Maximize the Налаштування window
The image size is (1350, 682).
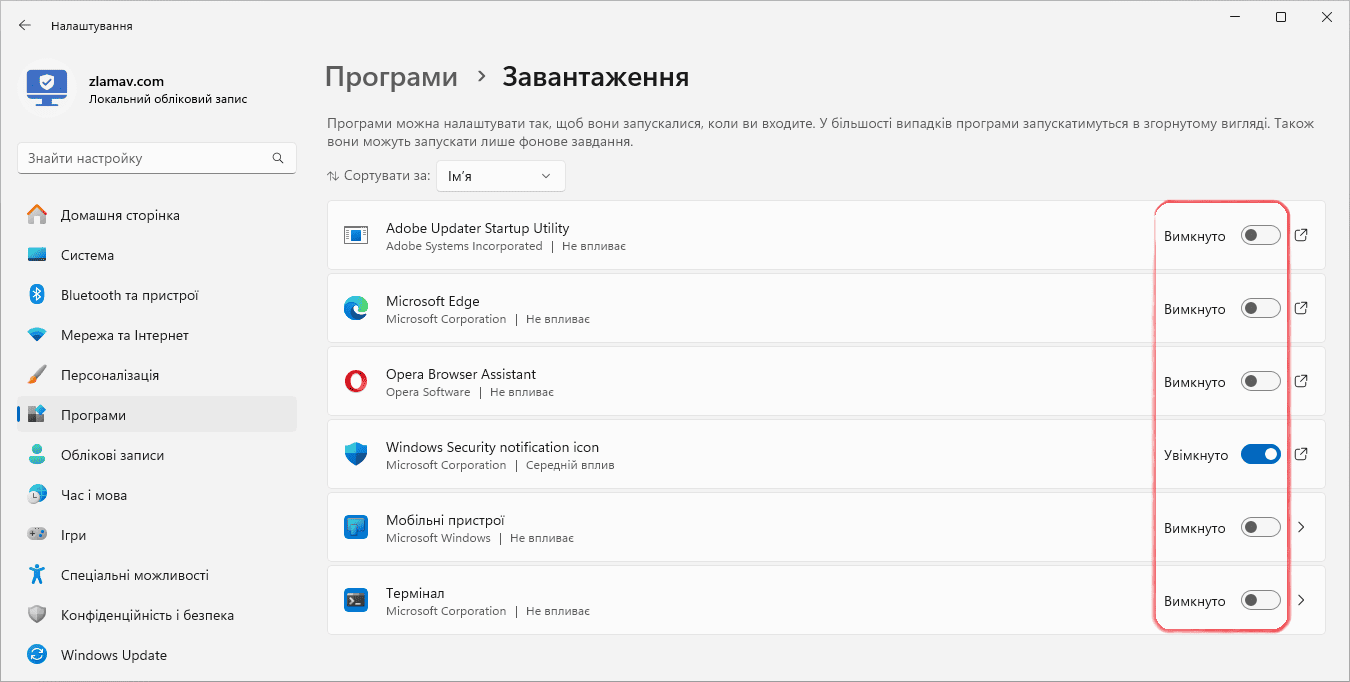[1281, 17]
